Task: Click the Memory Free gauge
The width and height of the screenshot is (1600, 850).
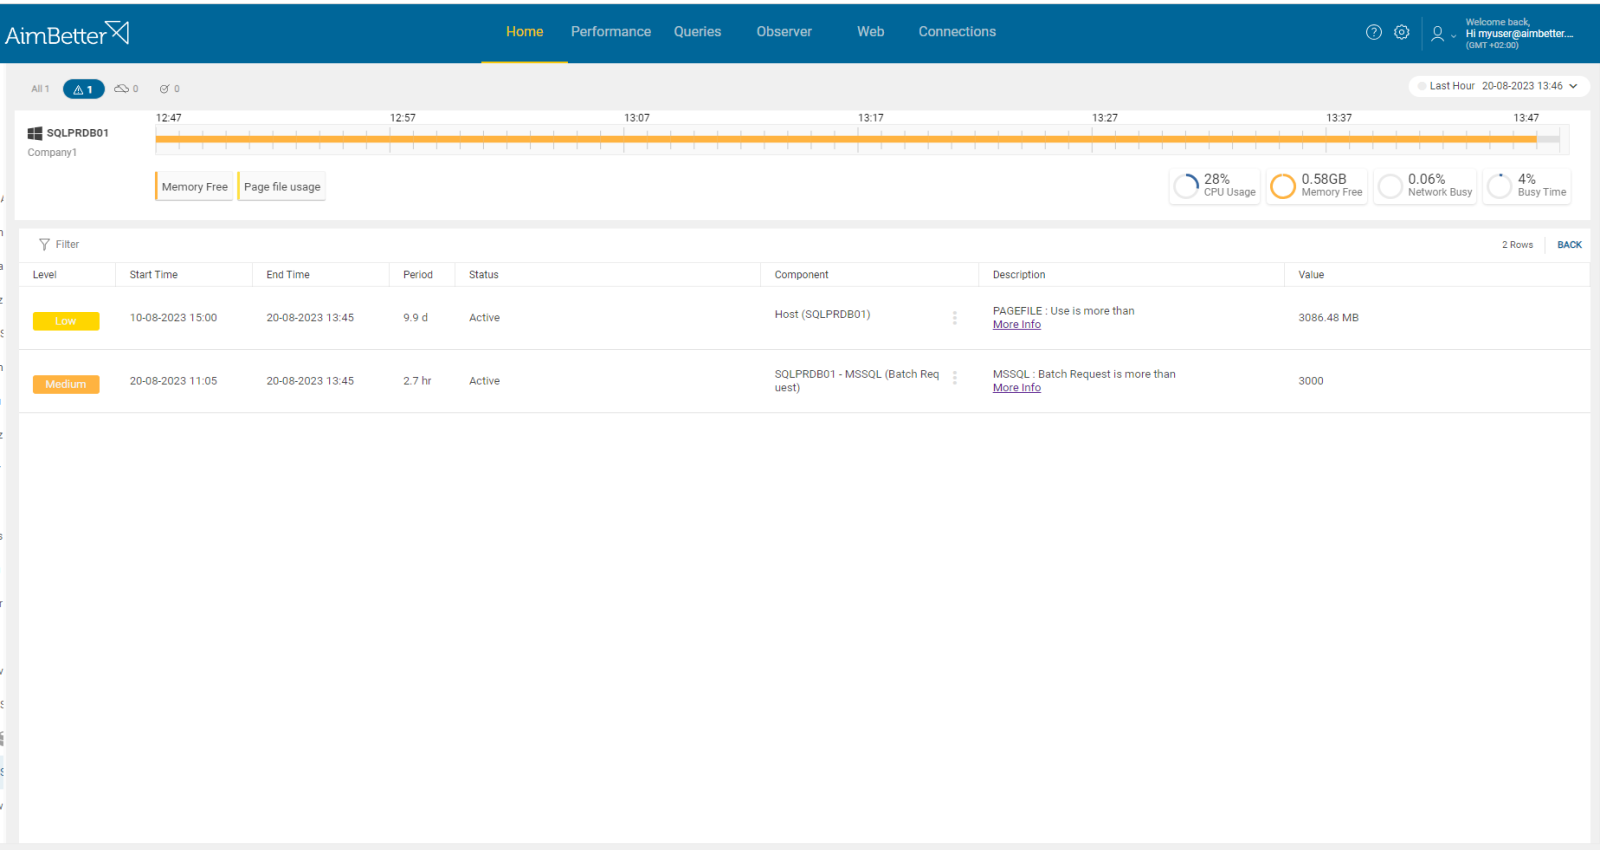Action: click(x=1316, y=186)
